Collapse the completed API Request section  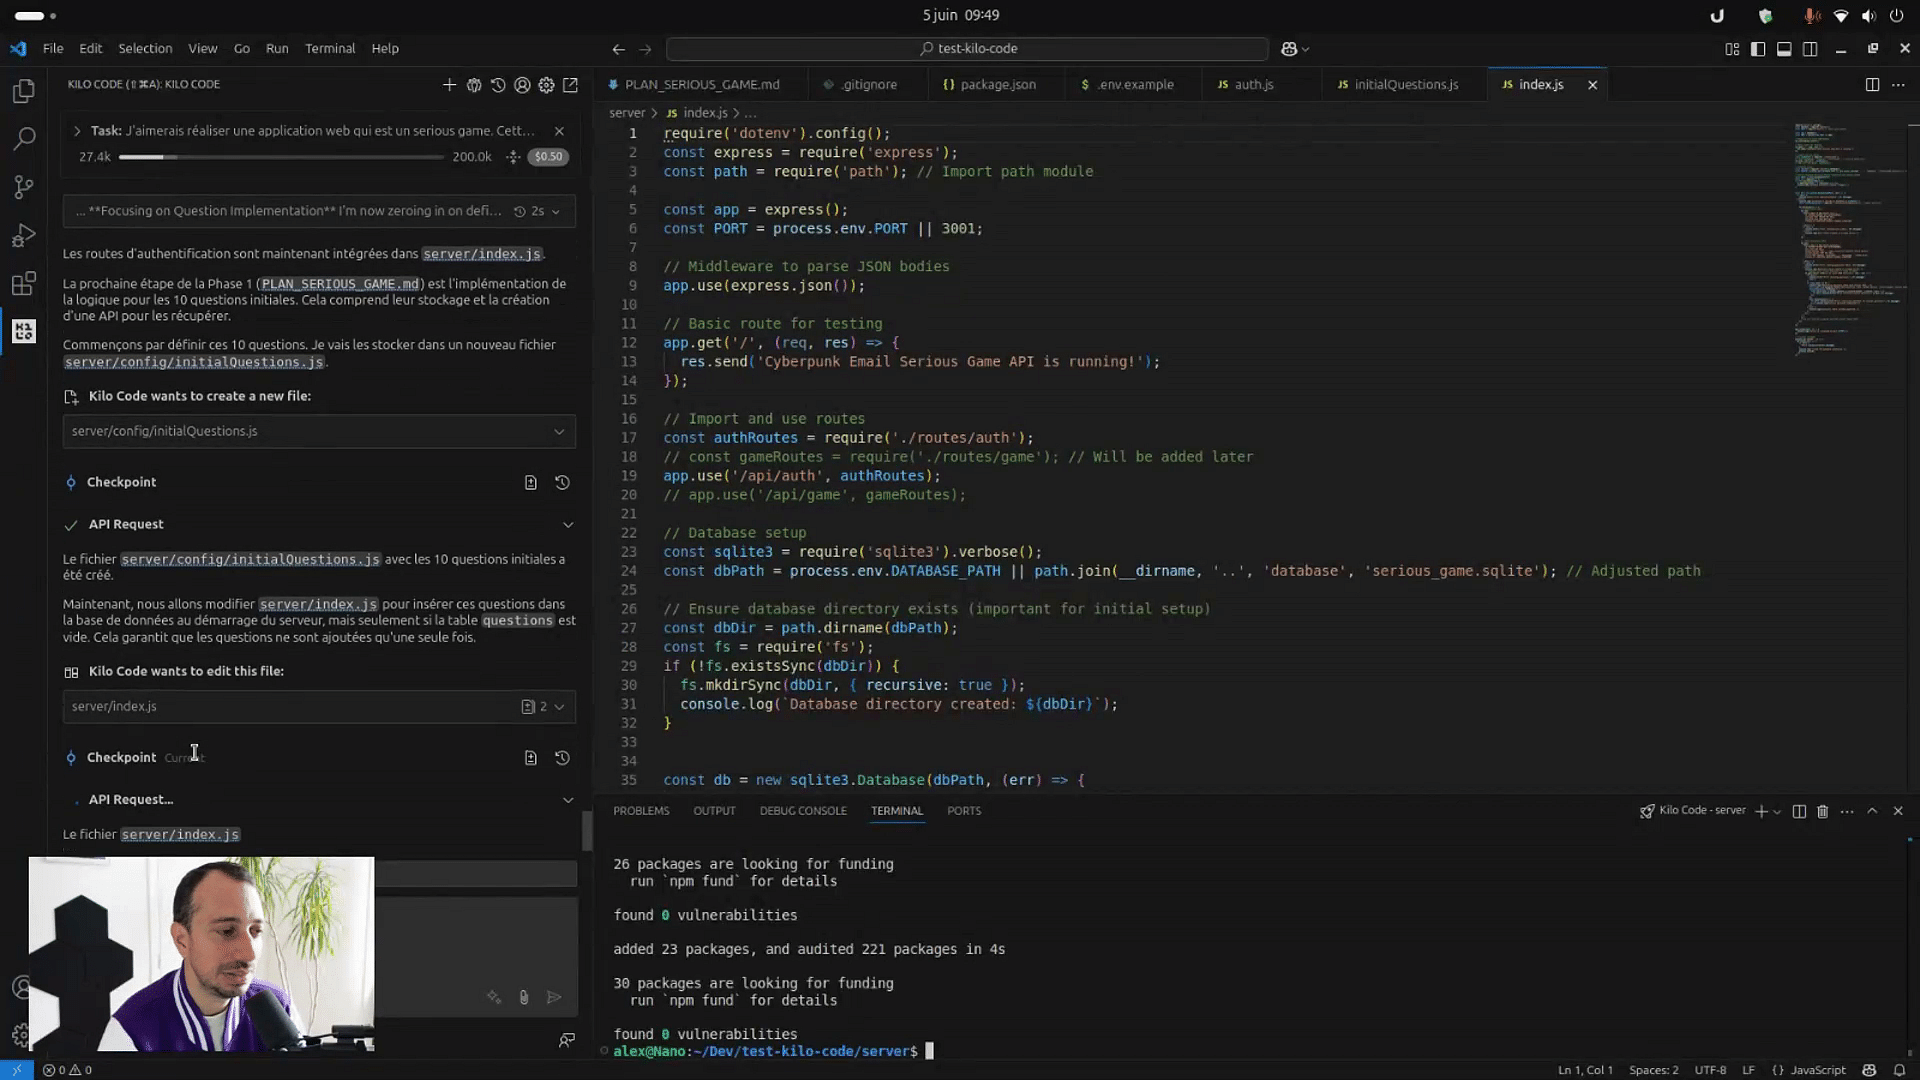[x=568, y=524]
